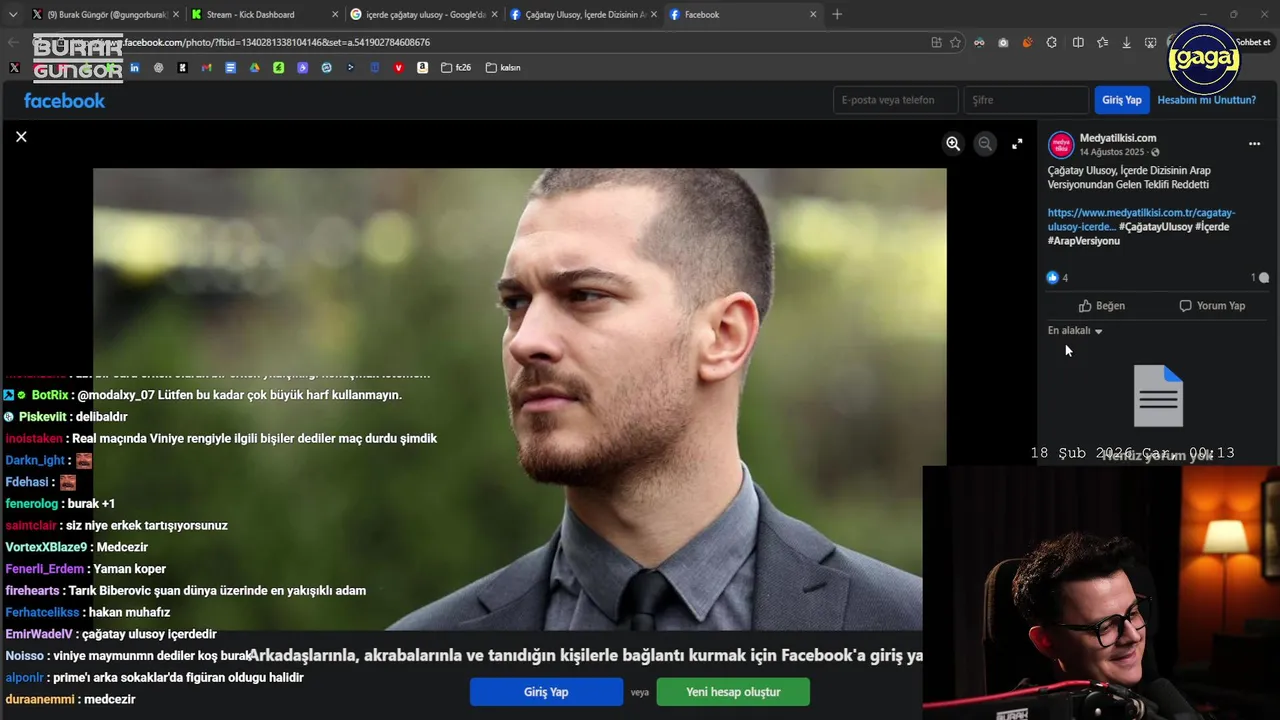
Task: View the like reactions count
Action: tap(1058, 278)
